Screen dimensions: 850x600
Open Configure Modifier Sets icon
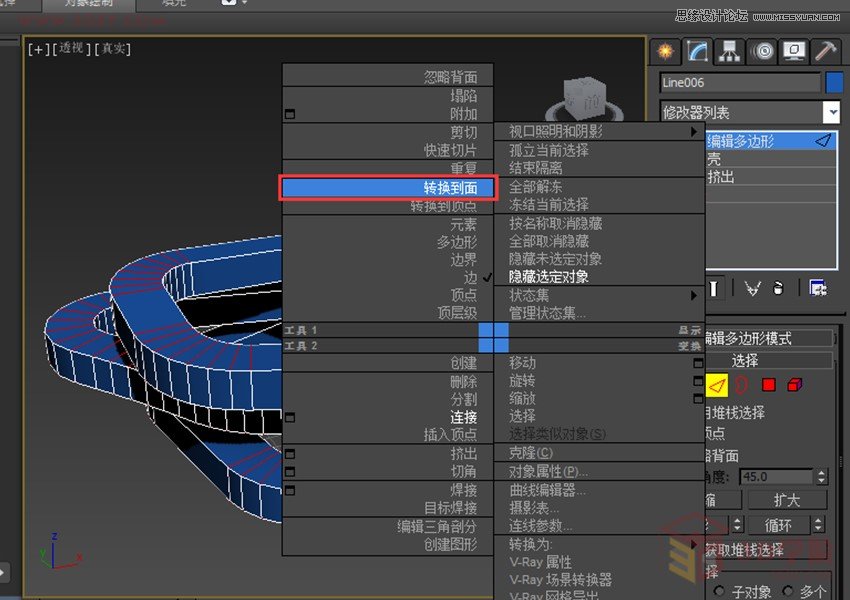[818, 288]
